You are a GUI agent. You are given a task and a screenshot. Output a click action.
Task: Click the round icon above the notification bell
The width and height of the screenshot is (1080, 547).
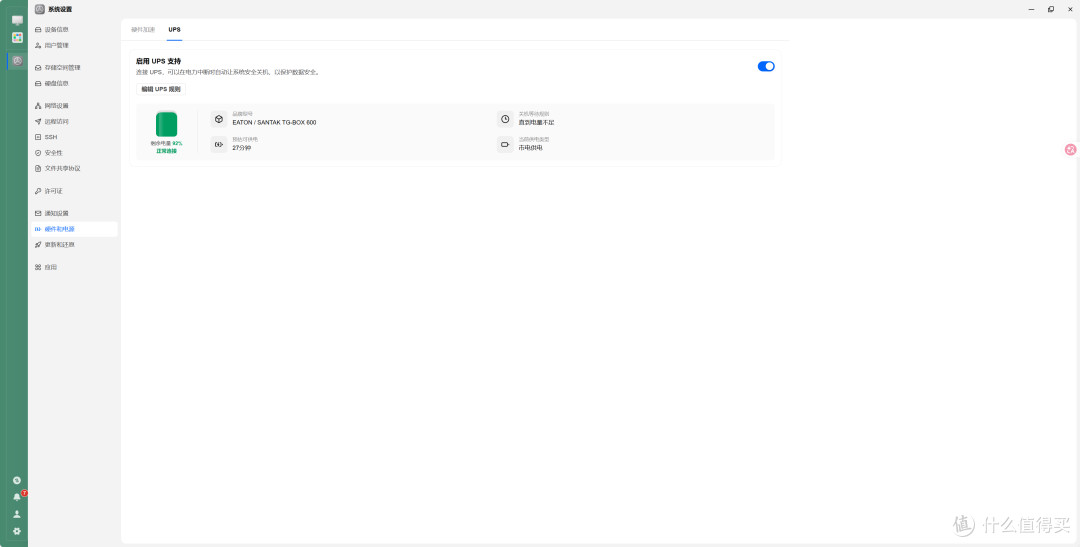(17, 480)
